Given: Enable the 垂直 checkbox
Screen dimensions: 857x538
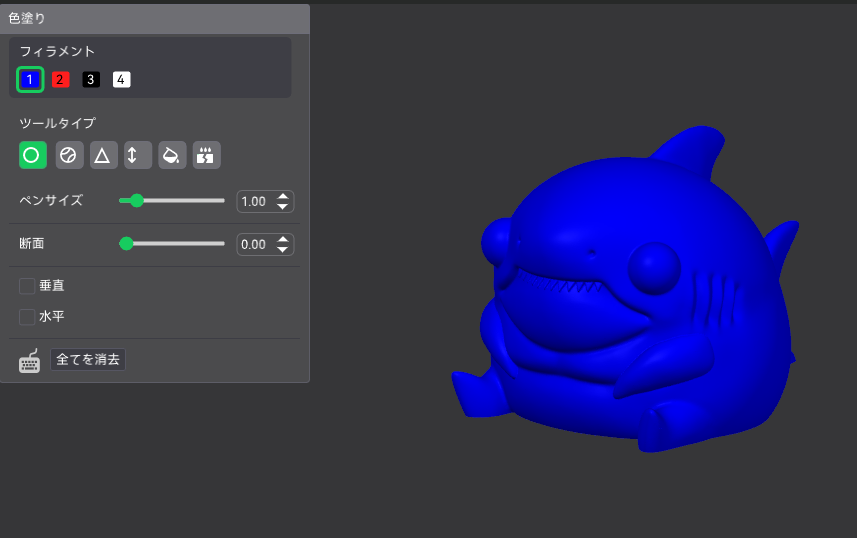Looking at the screenshot, I should pyautogui.click(x=27, y=286).
